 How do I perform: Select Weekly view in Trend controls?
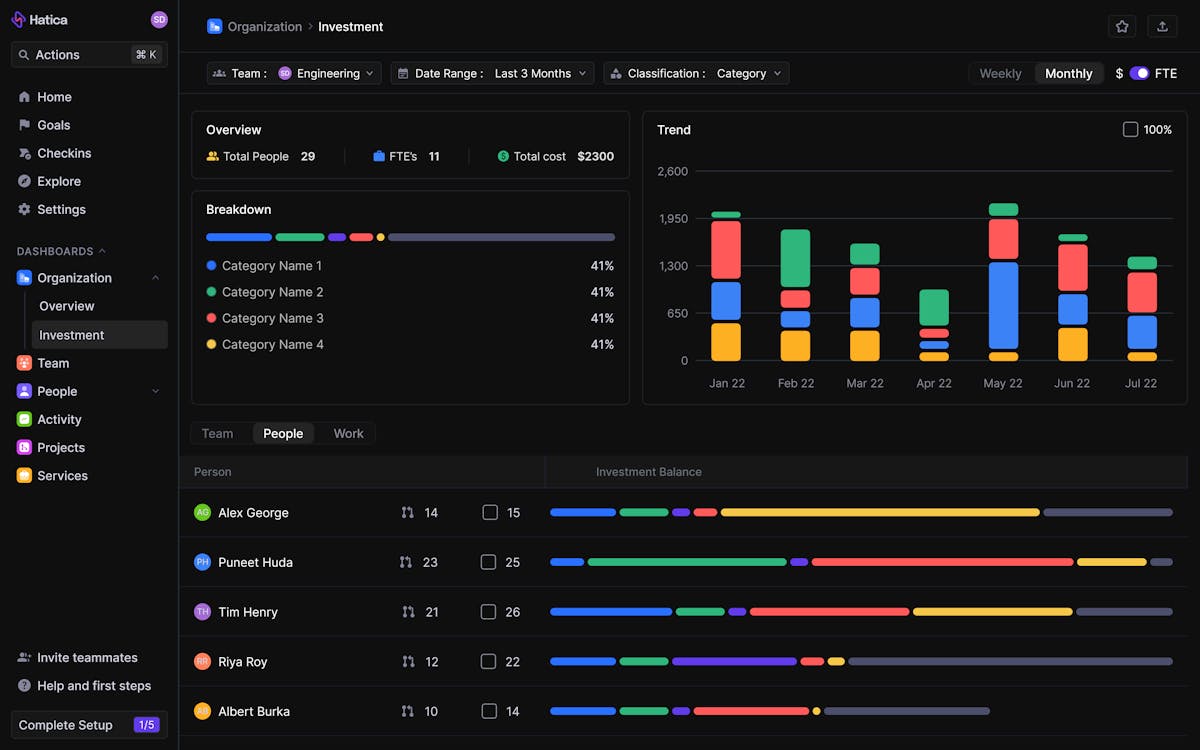pyautogui.click(x=1000, y=72)
